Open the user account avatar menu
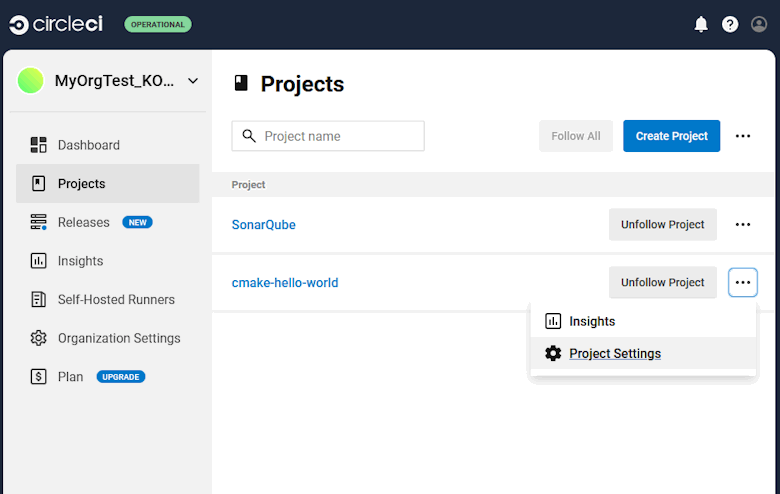The height and width of the screenshot is (494, 780). tap(759, 24)
